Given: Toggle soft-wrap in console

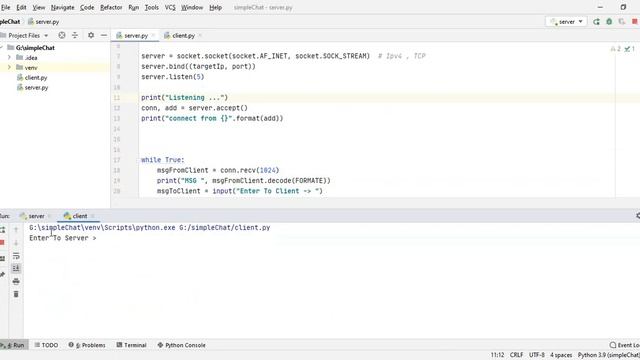Looking at the screenshot, I should pyautogui.click(x=16, y=256).
